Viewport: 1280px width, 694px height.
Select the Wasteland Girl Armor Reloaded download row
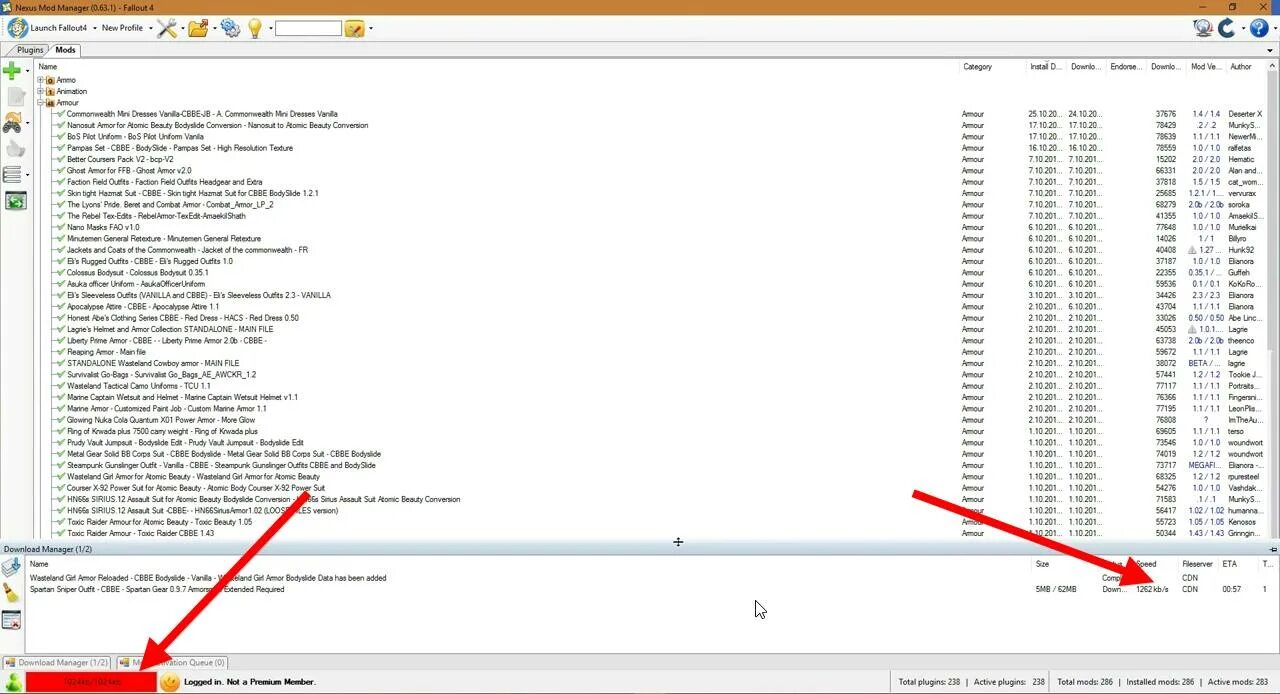tap(650, 578)
